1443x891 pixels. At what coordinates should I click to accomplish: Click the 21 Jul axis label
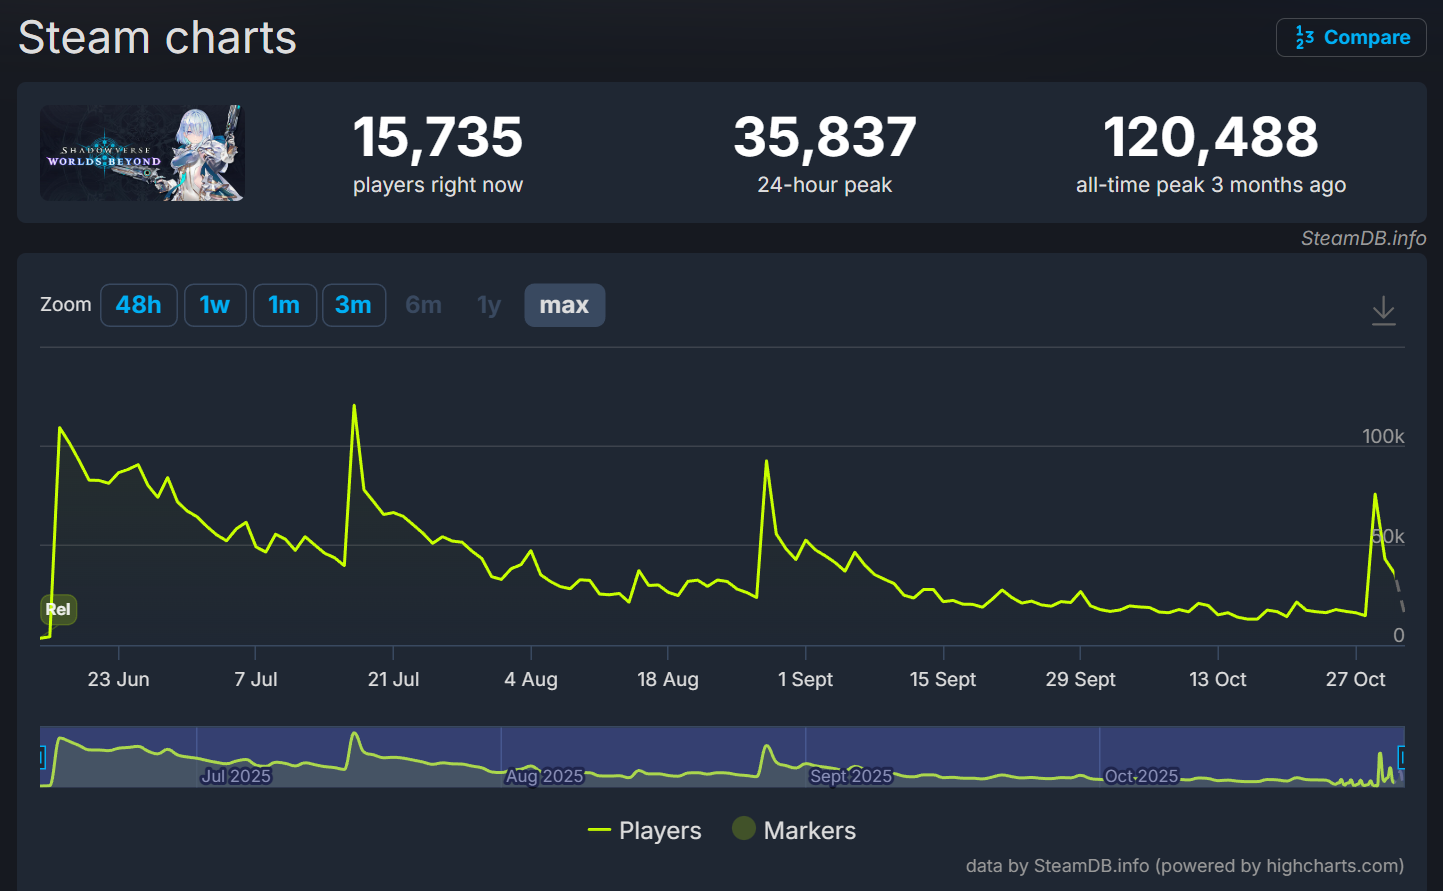394,679
